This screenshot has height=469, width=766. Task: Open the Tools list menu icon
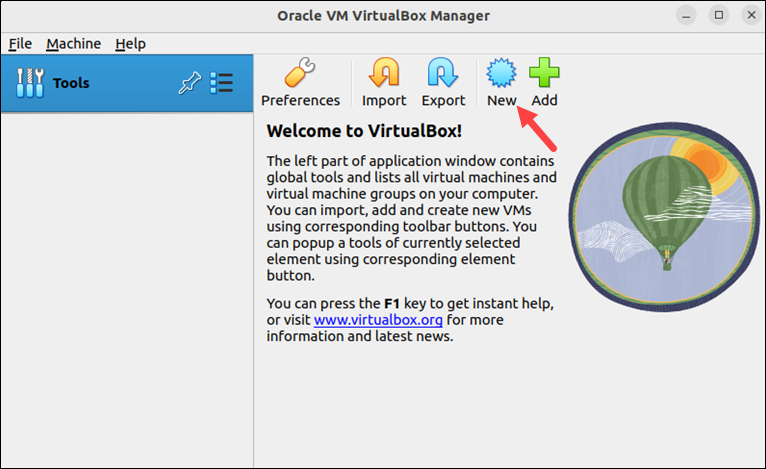[221, 83]
